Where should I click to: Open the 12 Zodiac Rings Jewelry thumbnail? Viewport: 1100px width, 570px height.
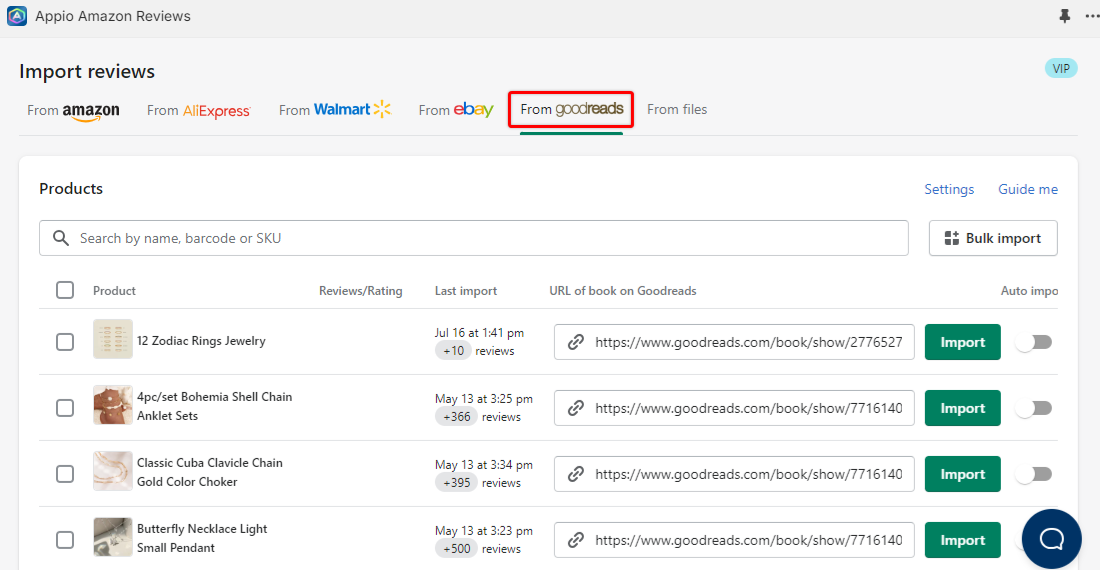[113, 339]
